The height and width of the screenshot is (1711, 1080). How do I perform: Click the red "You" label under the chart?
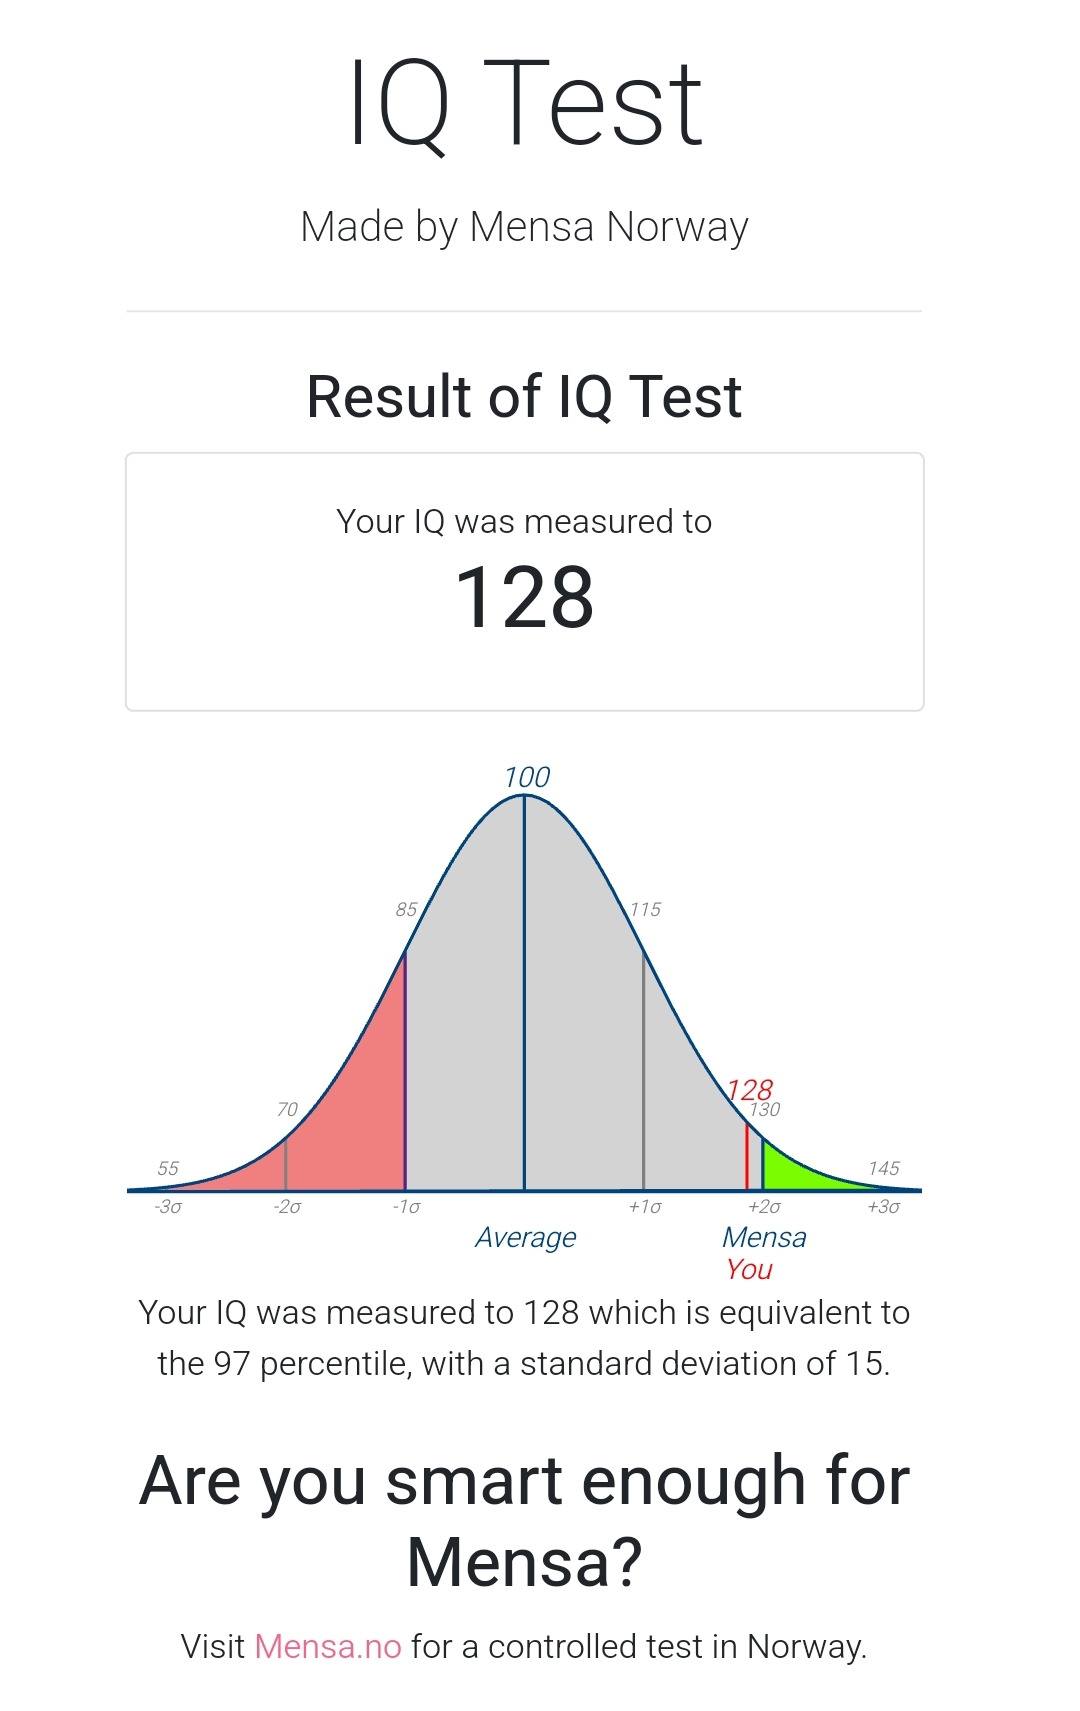[749, 1270]
